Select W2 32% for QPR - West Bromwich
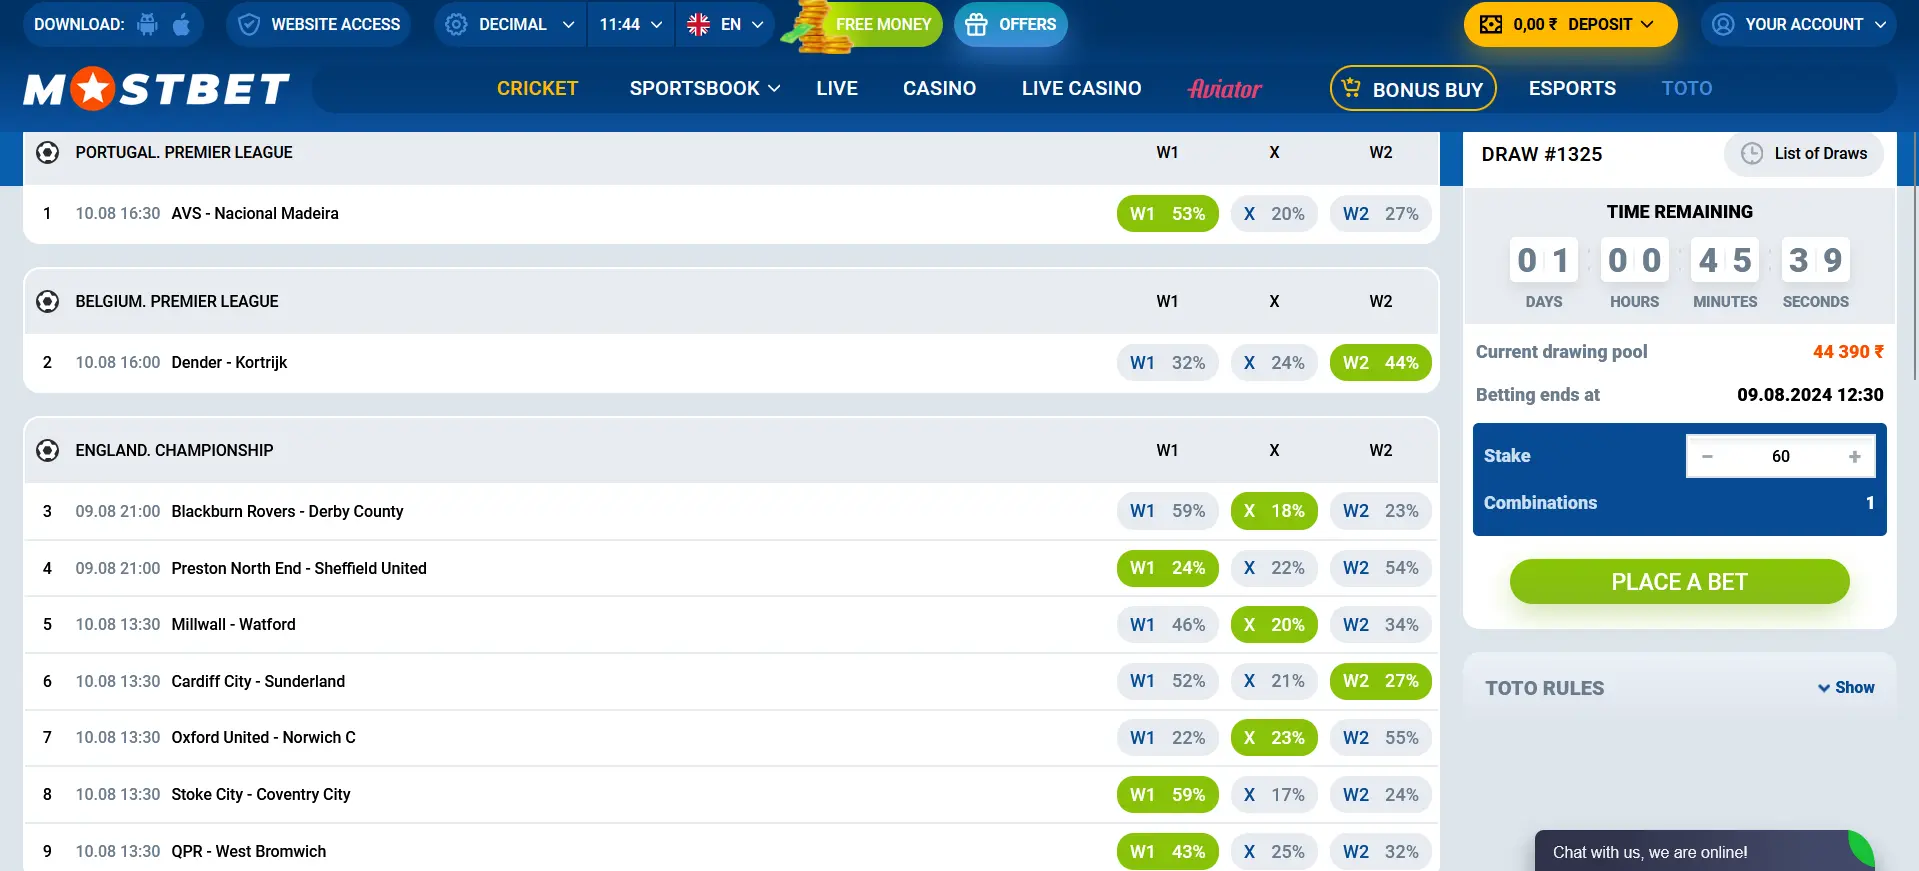The height and width of the screenshot is (871, 1919). coord(1381,852)
